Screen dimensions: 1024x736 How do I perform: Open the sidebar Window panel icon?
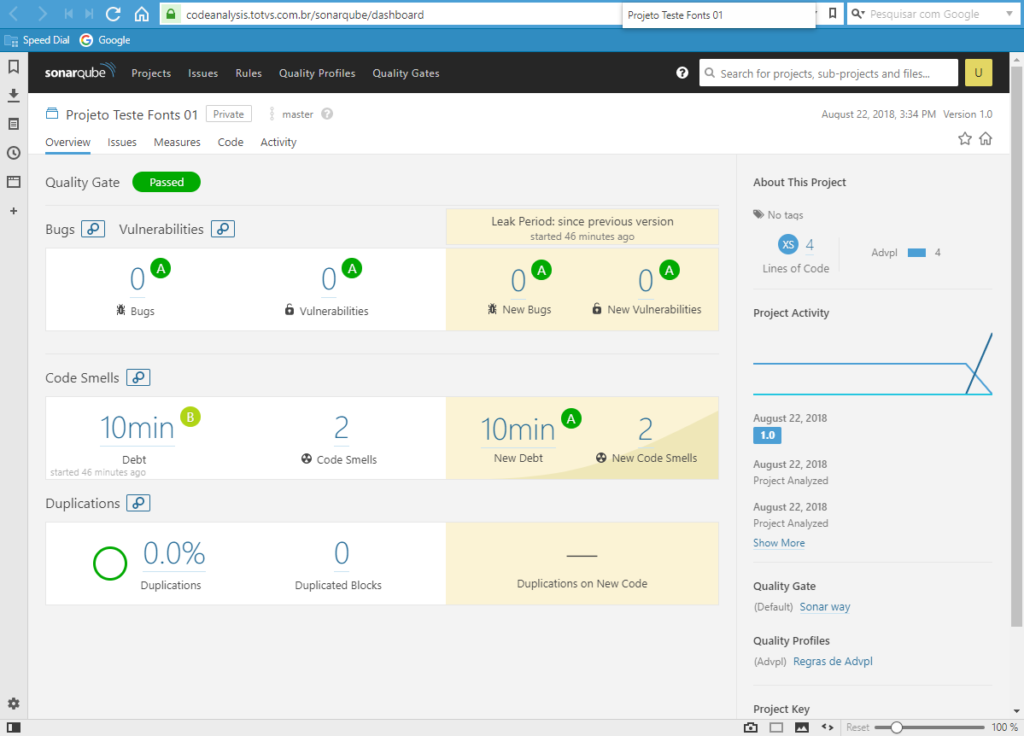click(14, 182)
